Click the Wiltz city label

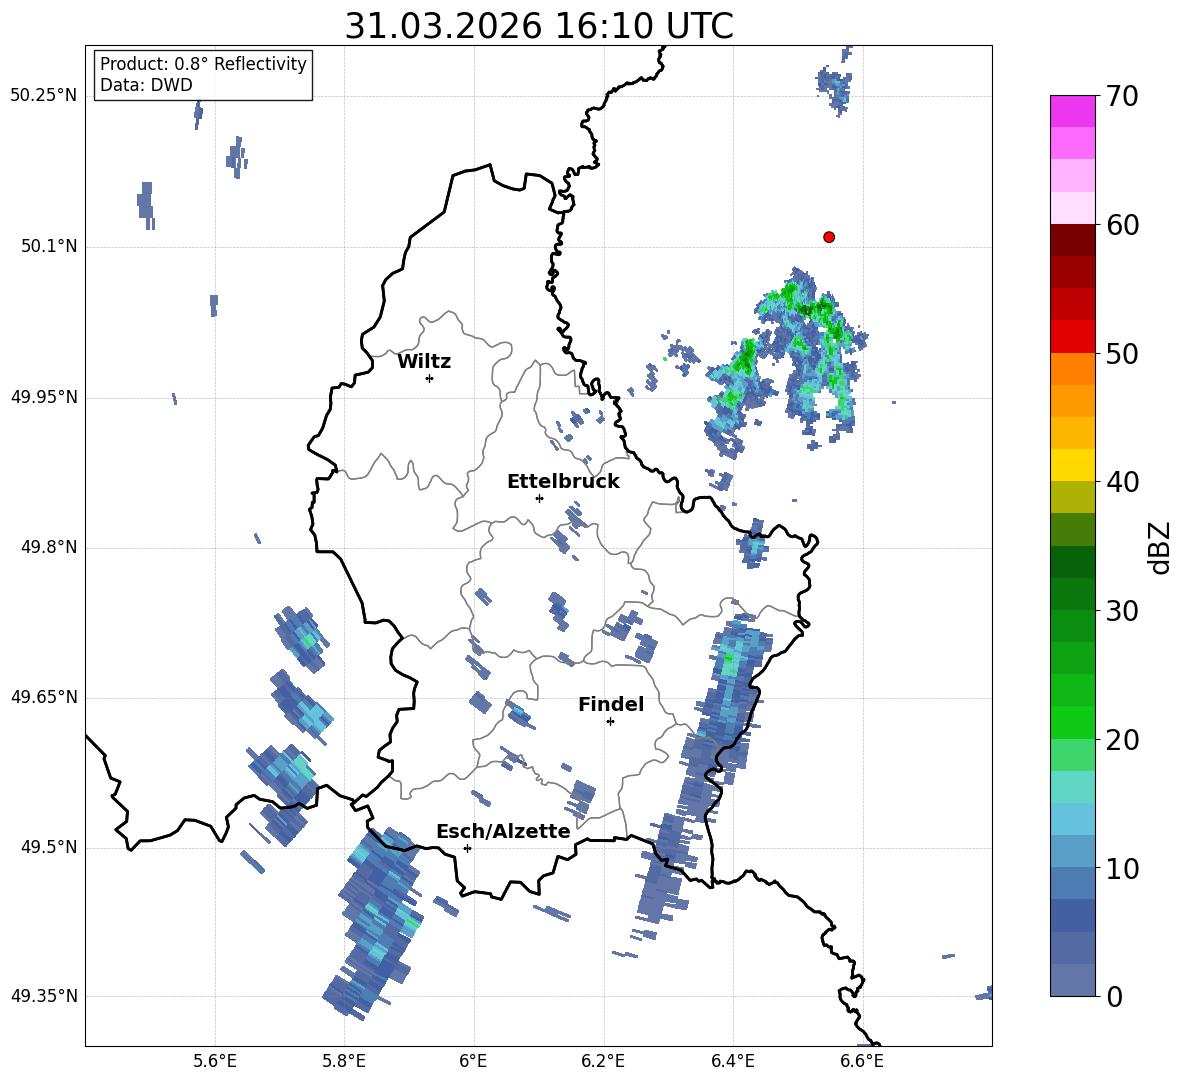(424, 362)
